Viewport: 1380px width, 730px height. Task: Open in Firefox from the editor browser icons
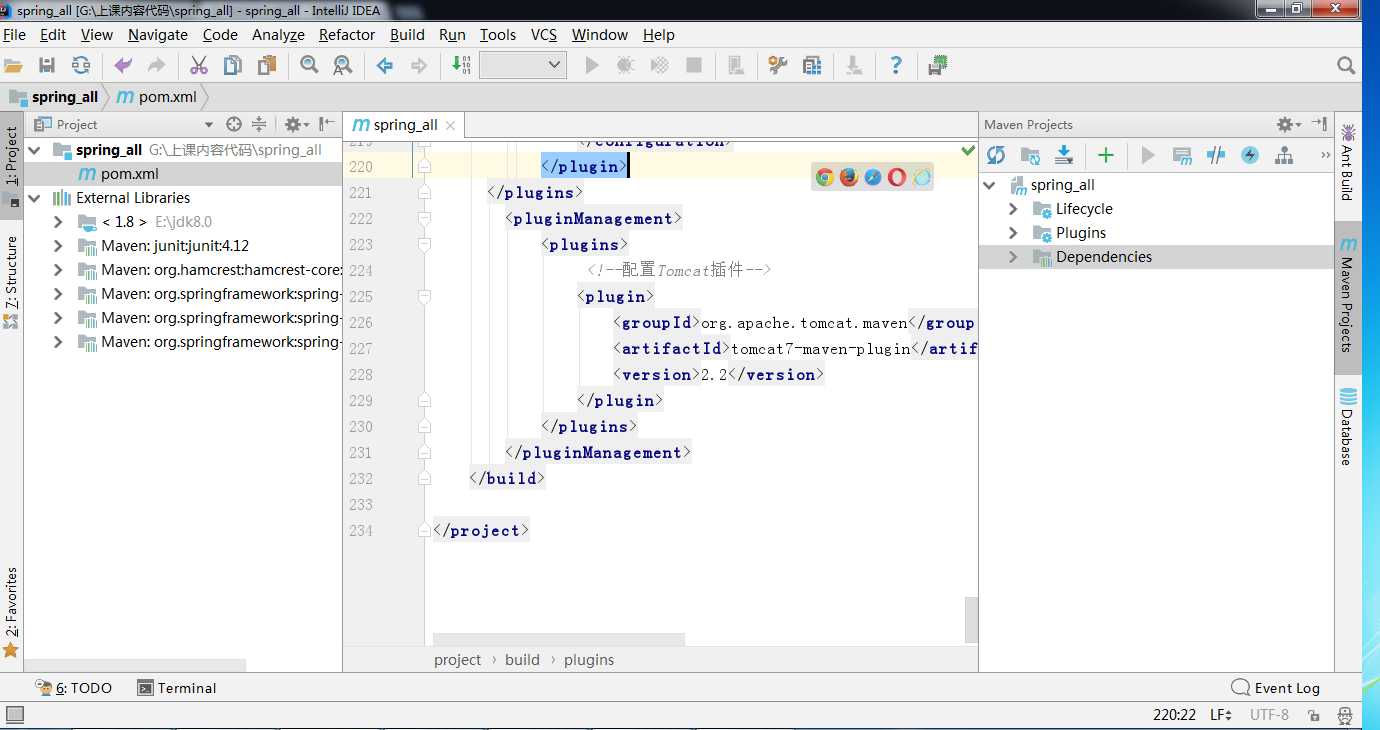(849, 177)
